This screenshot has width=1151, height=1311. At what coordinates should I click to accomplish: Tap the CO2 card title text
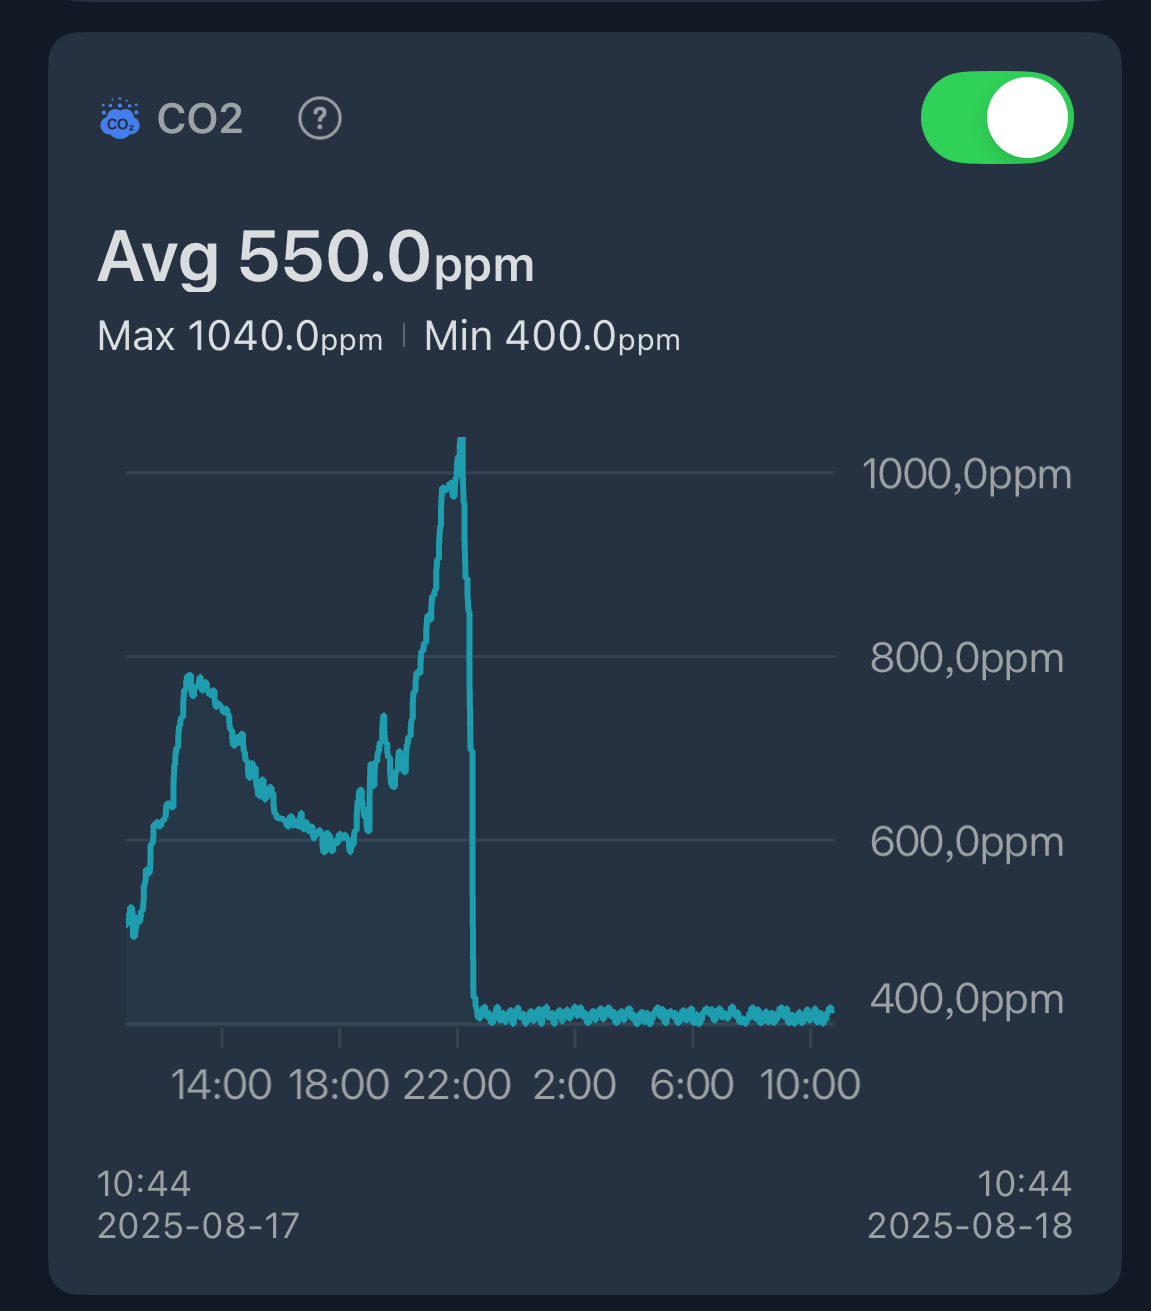[x=200, y=119]
